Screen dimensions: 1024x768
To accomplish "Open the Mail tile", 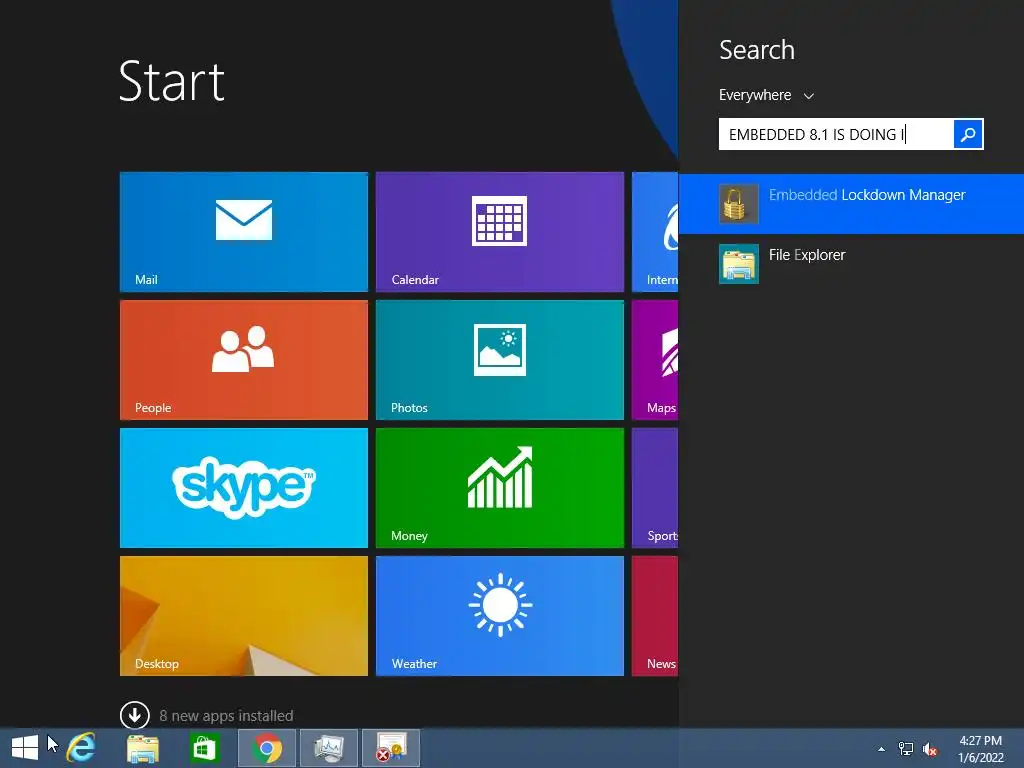I will click(244, 232).
